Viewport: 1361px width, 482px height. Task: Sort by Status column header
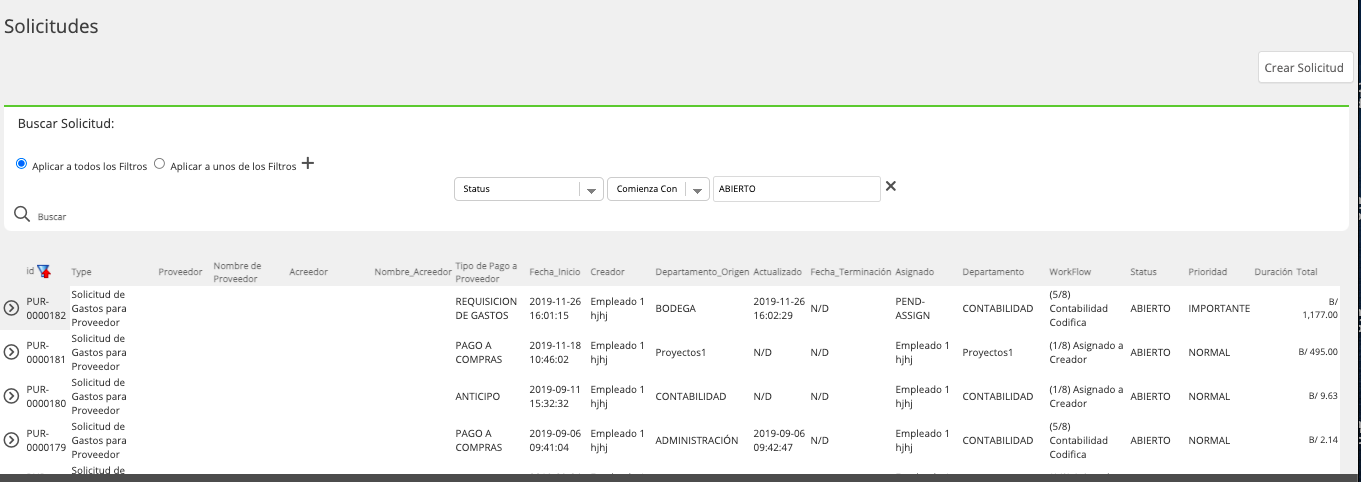pyautogui.click(x=1143, y=272)
